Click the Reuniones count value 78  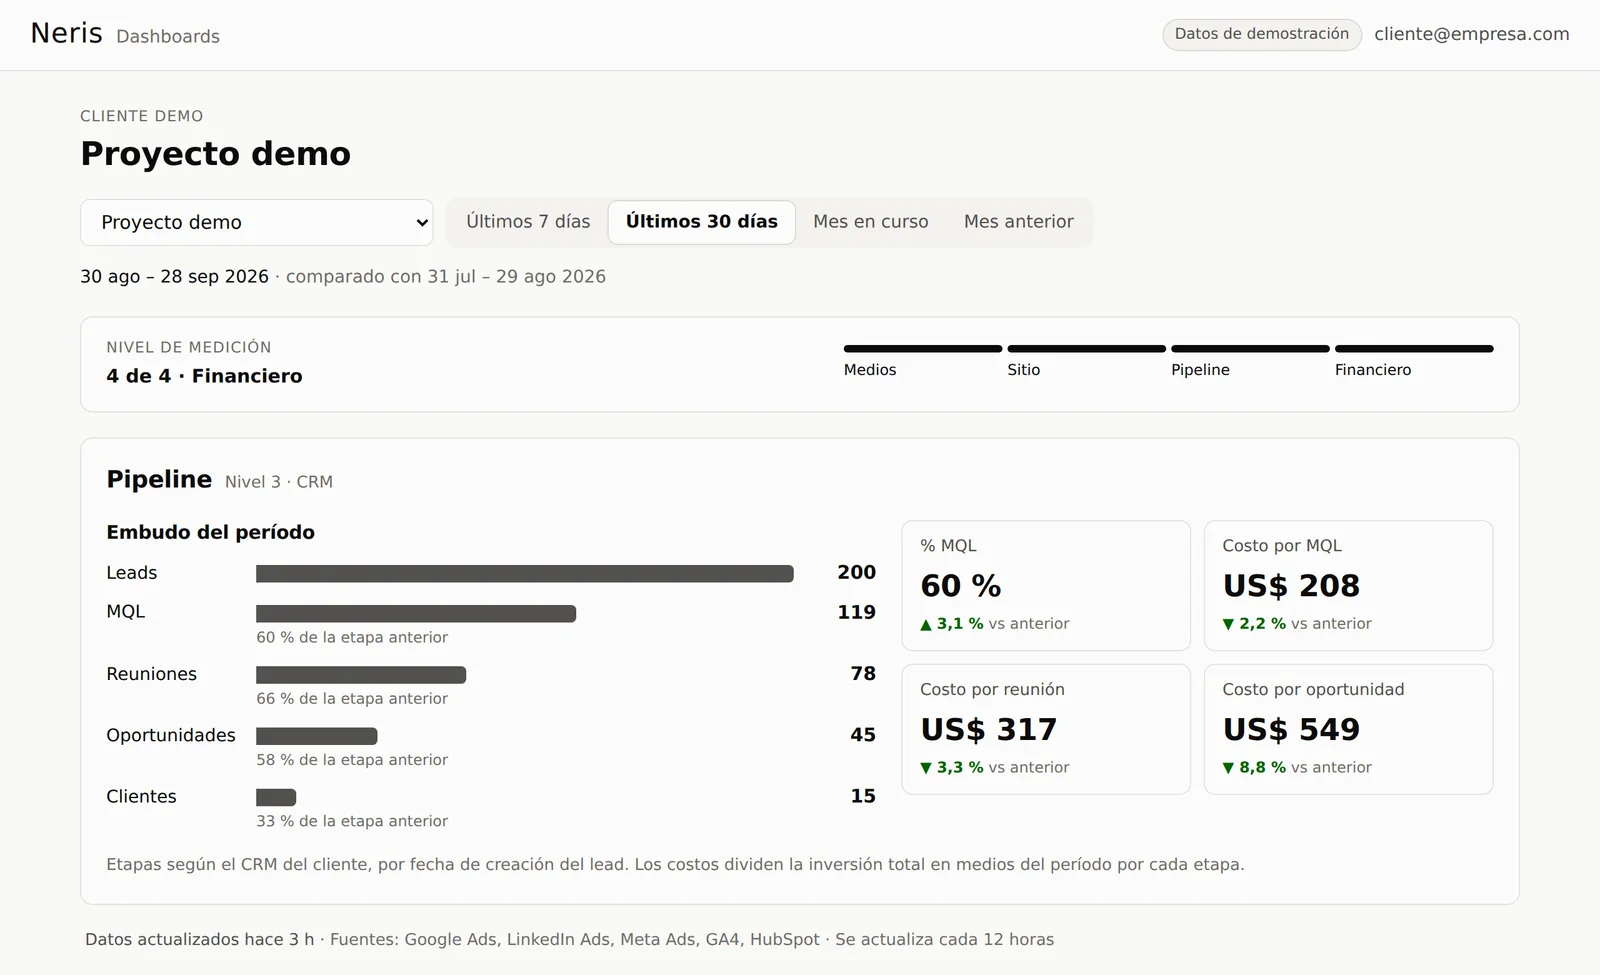tap(863, 674)
